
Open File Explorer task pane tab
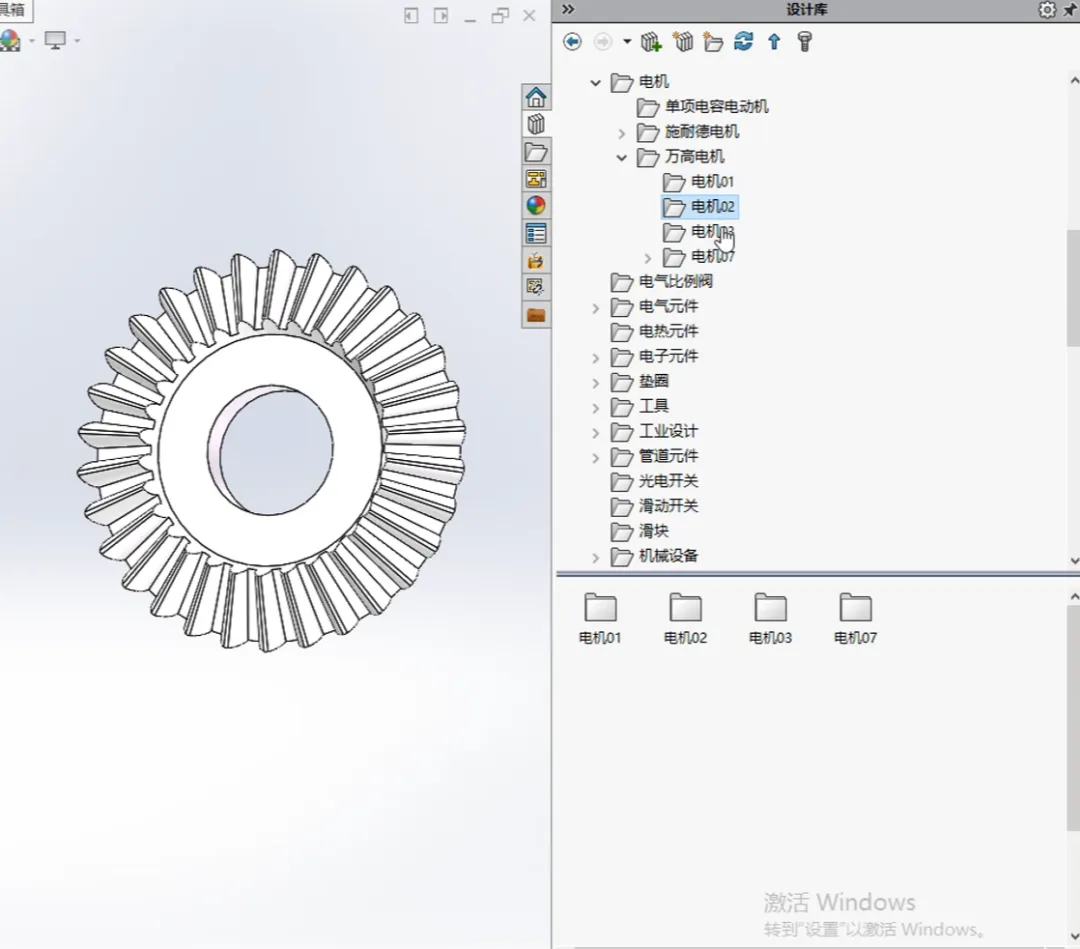tap(536, 152)
